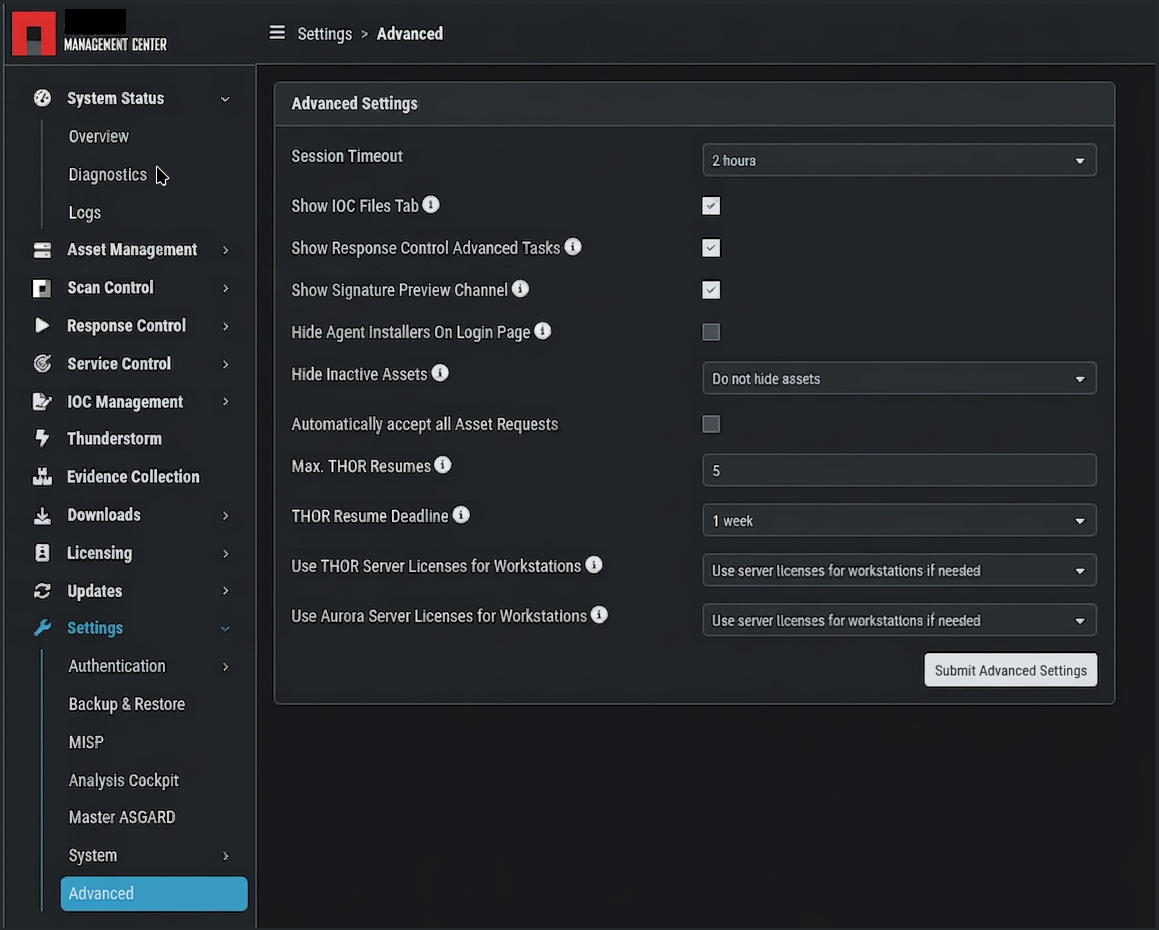Click info icon beside Response Control Advanced Tasks
1159x930 pixels.
click(x=573, y=247)
